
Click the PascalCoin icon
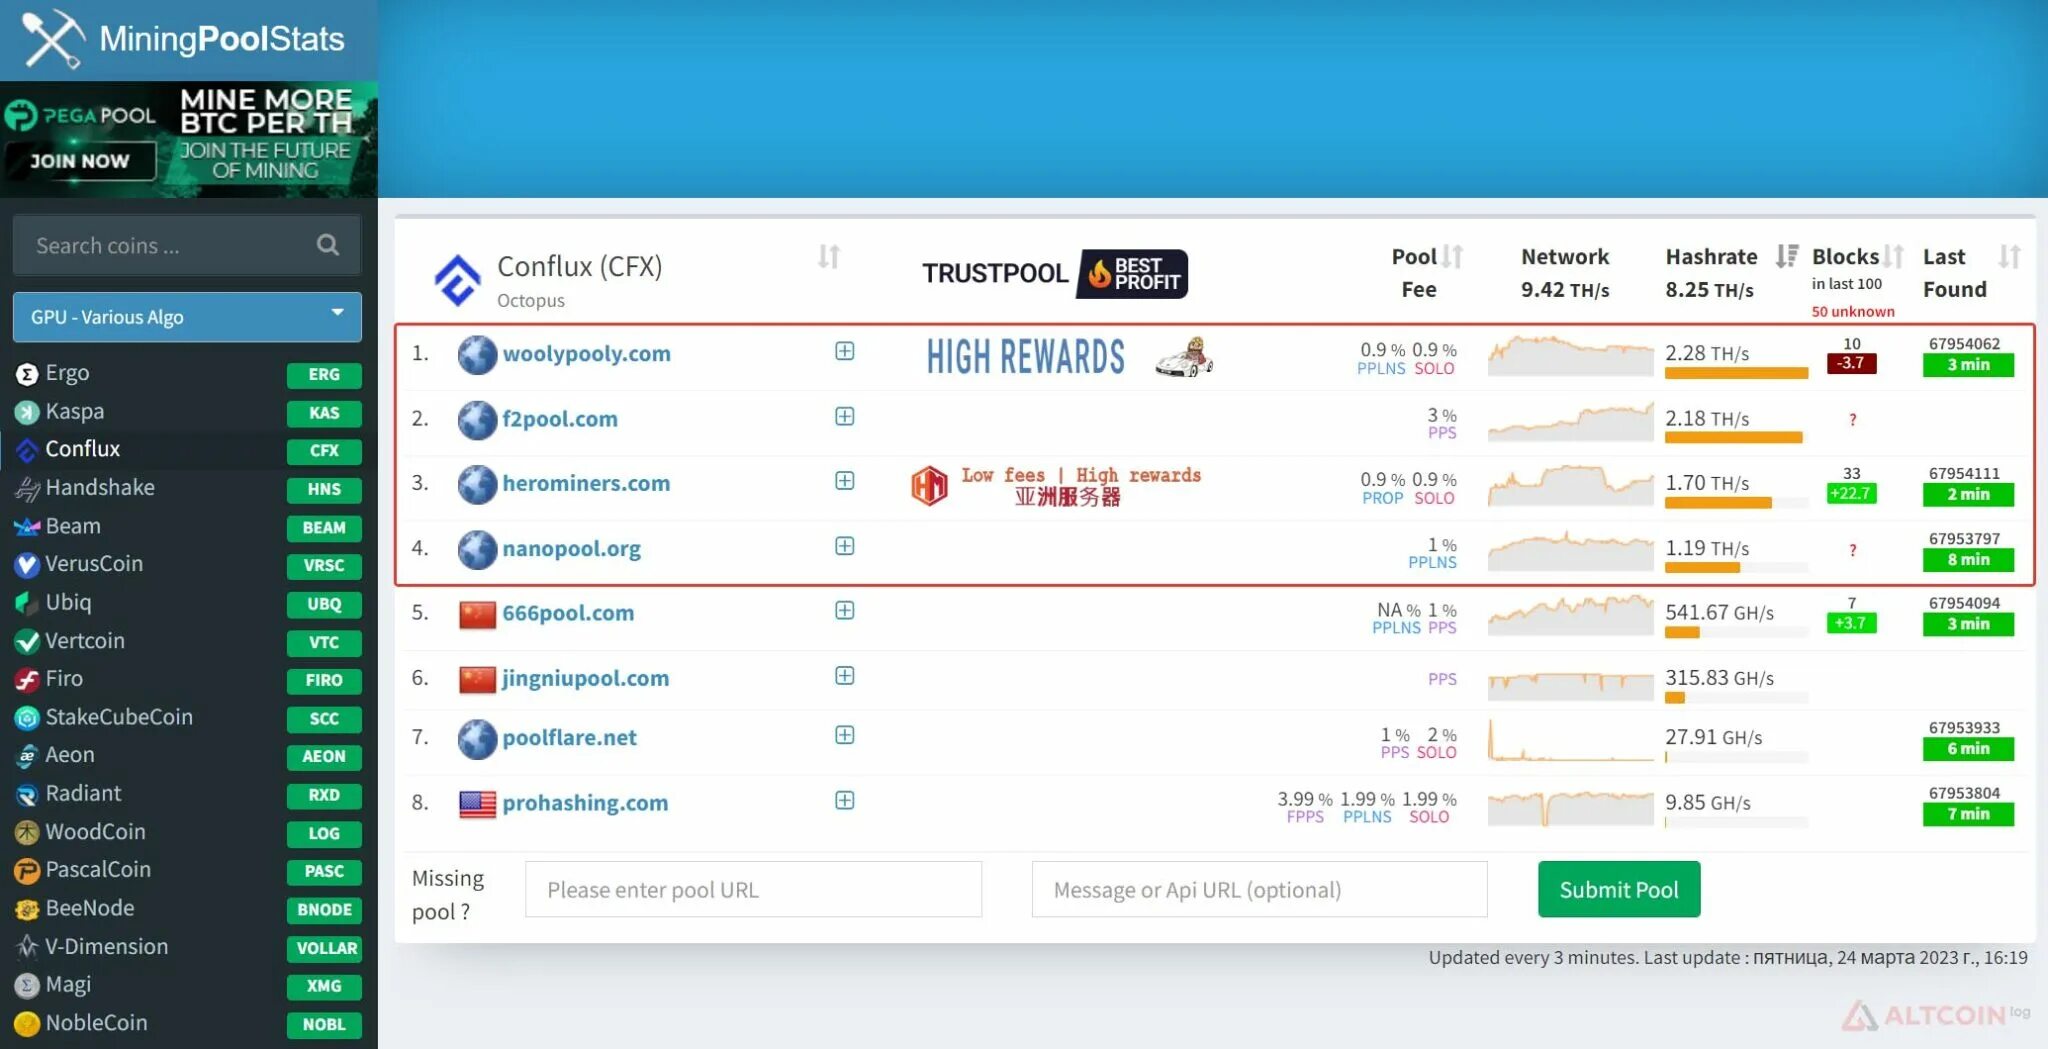pyautogui.click(x=27, y=871)
